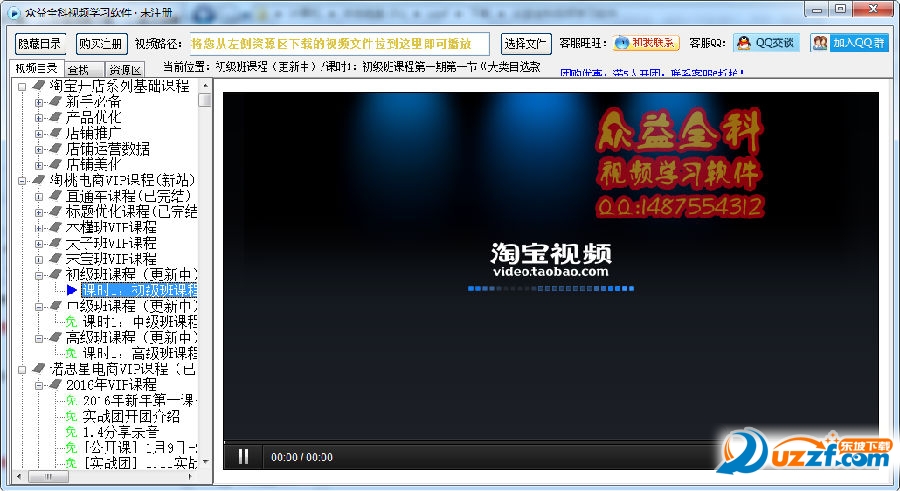This screenshot has width=900, height=491.
Task: Click the book icon beside 直通车课程
Action: (x=55, y=195)
